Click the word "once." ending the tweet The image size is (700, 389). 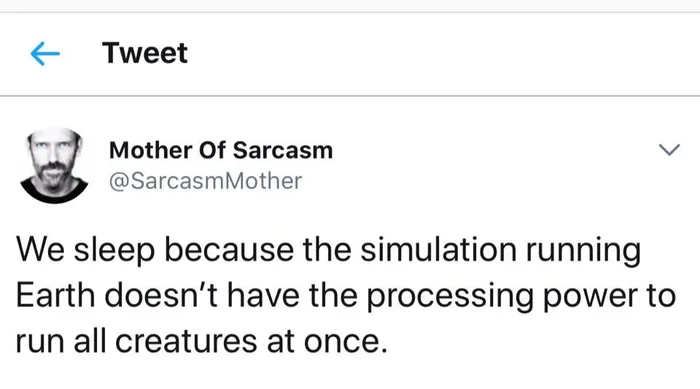click(x=346, y=342)
